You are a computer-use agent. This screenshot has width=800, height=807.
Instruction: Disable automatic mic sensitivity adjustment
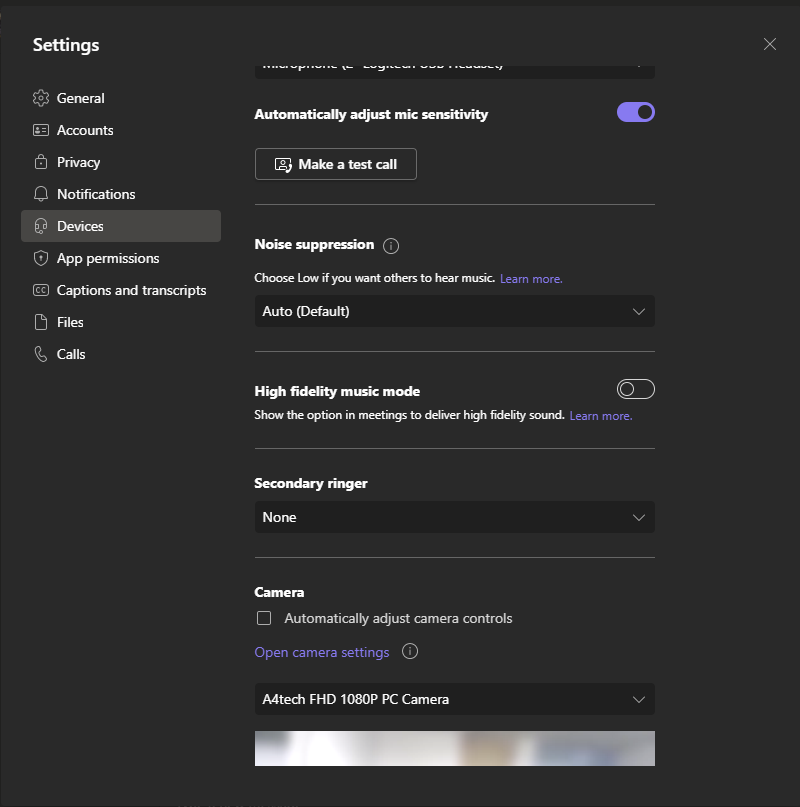[635, 112]
